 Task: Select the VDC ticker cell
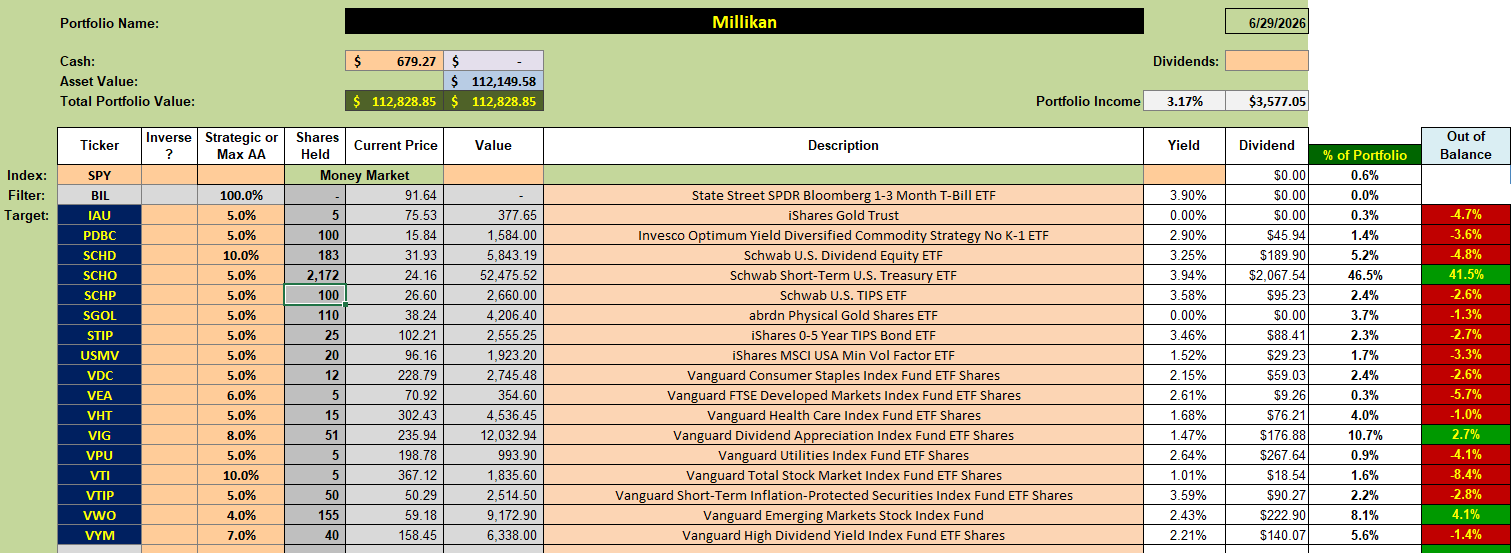tap(99, 375)
